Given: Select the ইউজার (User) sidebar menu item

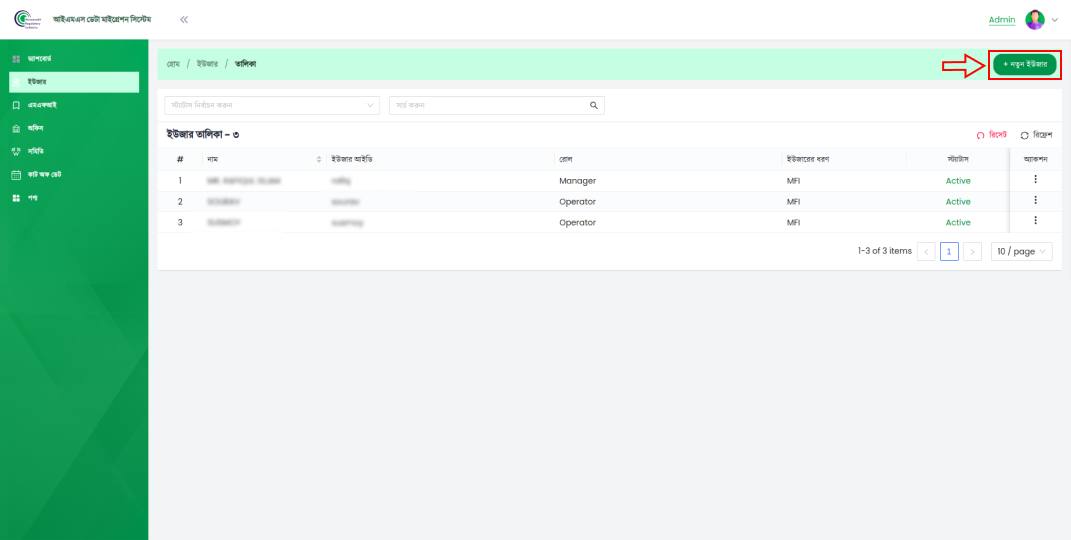Looking at the screenshot, I should [x=37, y=82].
